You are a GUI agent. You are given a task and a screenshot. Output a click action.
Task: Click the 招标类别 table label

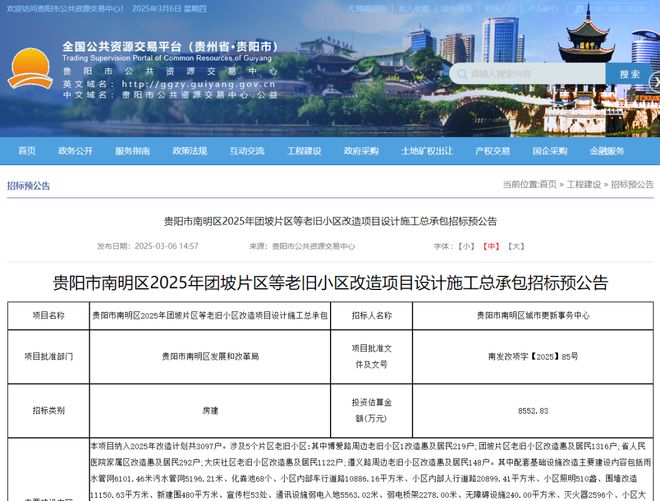pos(48,410)
